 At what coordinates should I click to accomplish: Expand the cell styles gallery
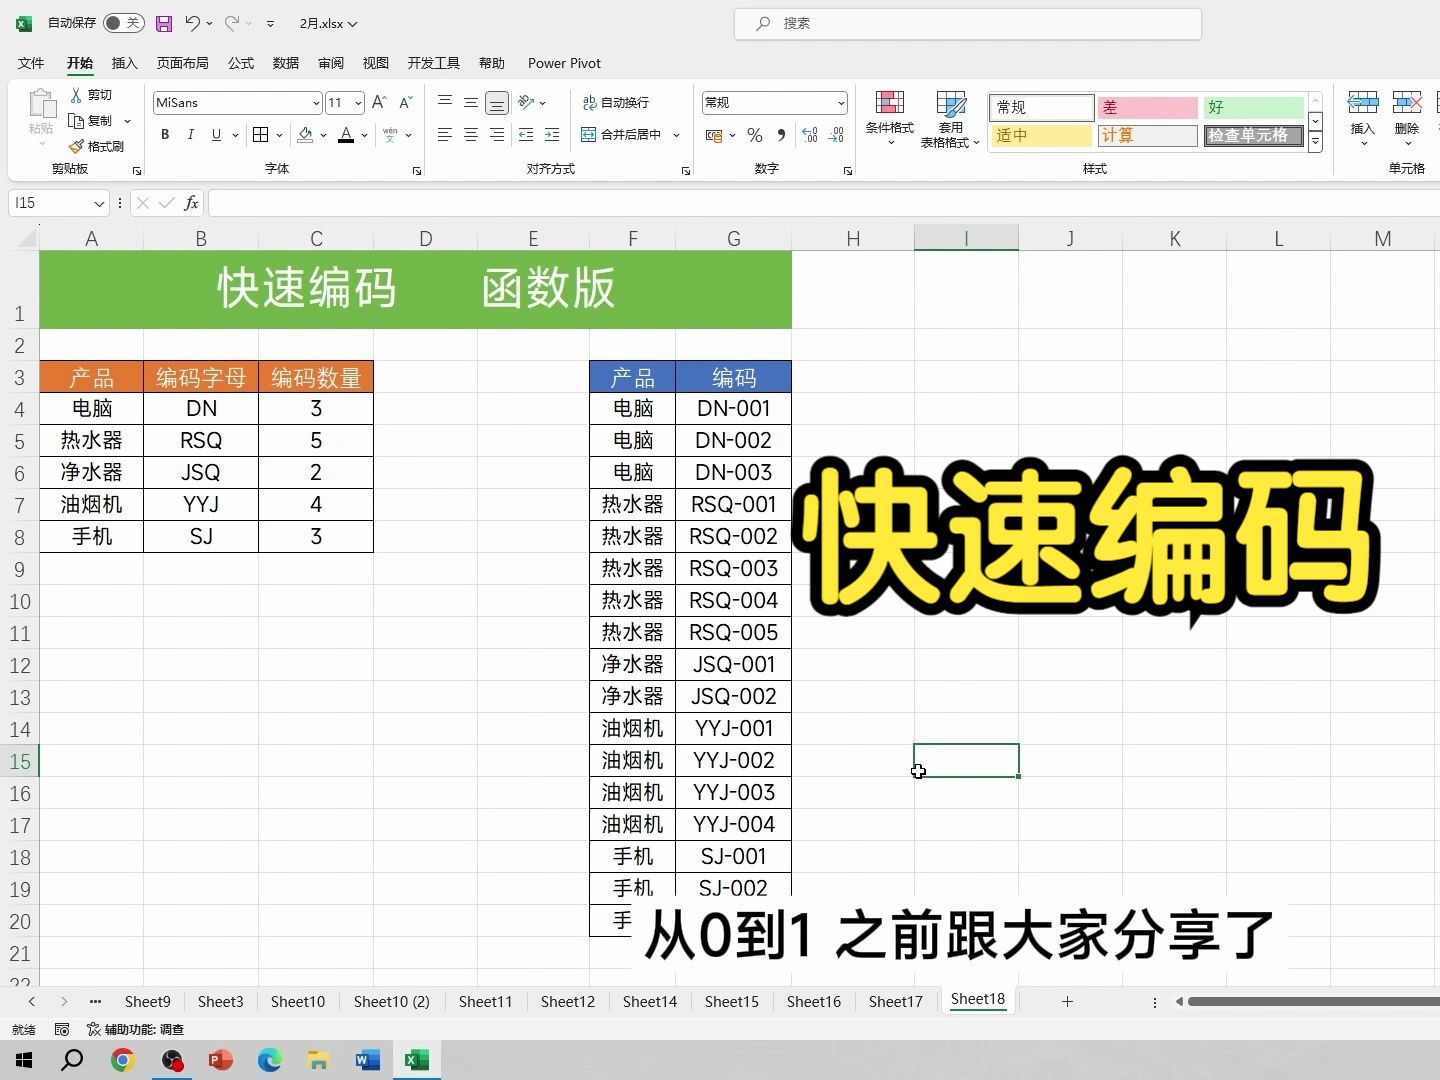tap(1316, 144)
